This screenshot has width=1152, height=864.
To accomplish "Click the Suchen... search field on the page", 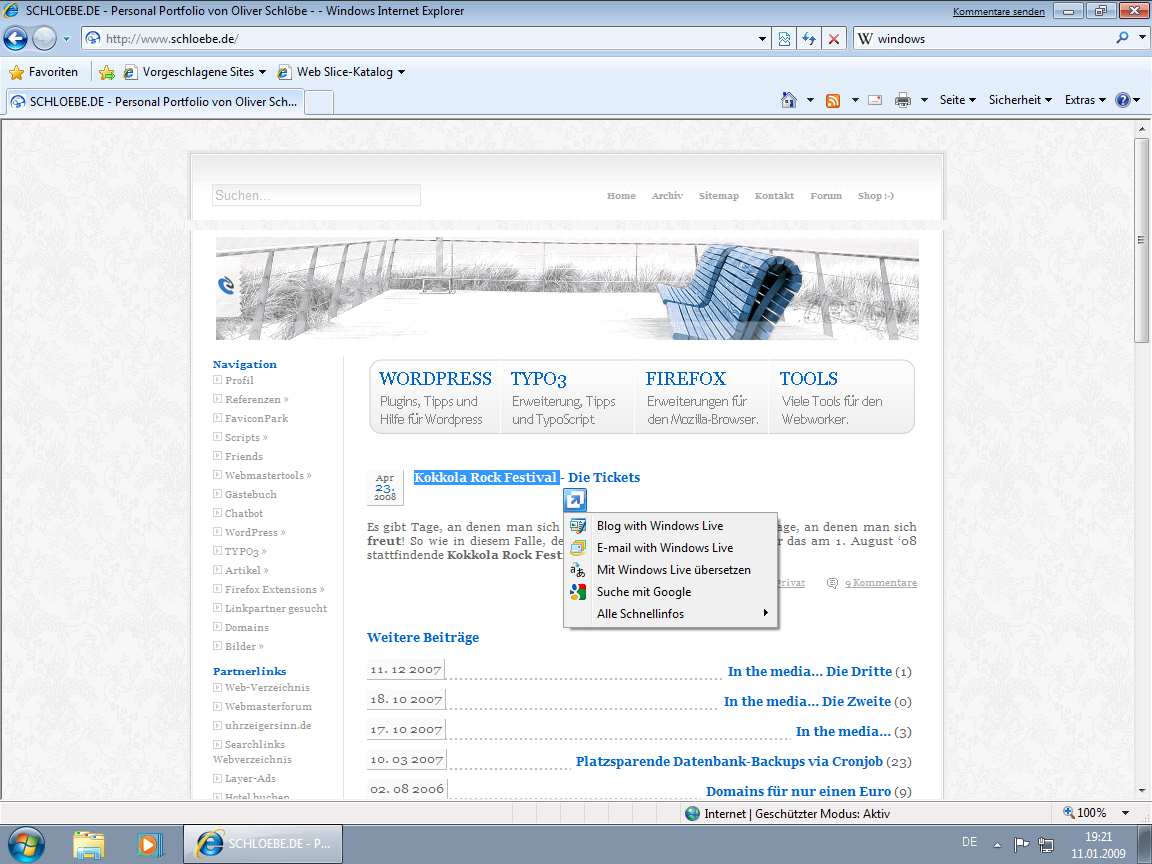I will (316, 196).
